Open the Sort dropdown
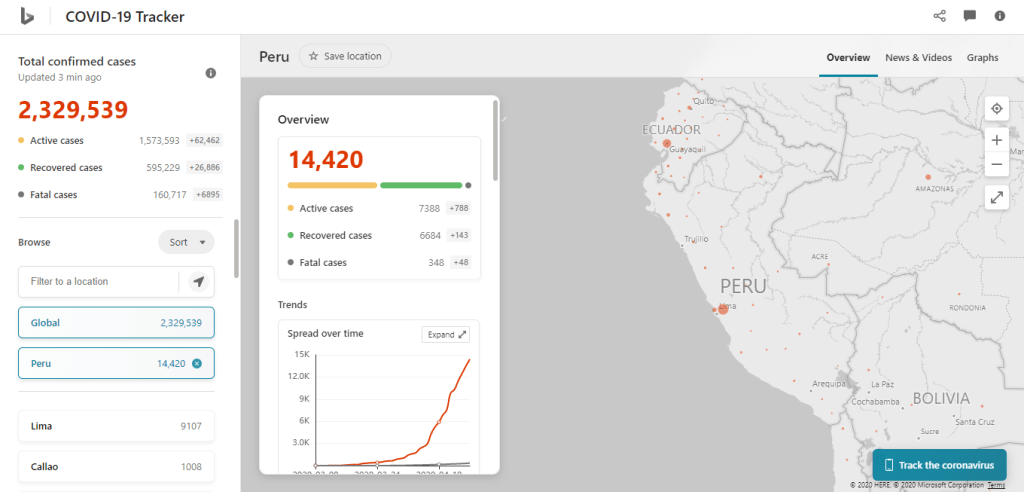The height and width of the screenshot is (492, 1024). (186, 242)
